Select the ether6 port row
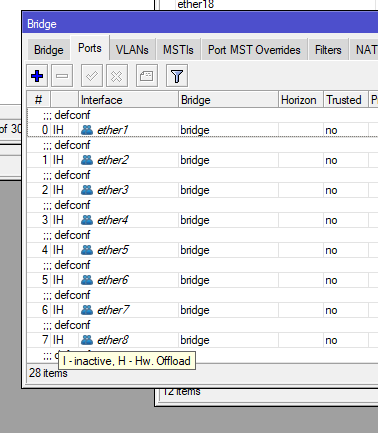Screen dimensions: 378x433 tap(202, 280)
